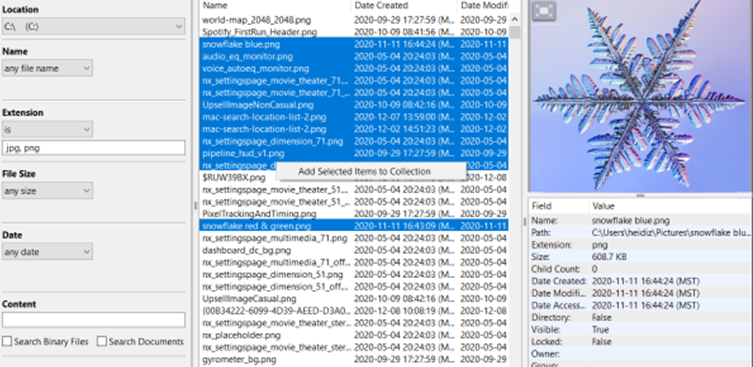The image size is (753, 367).
Task: Open the Location drive dropdown
Action: pos(94,27)
